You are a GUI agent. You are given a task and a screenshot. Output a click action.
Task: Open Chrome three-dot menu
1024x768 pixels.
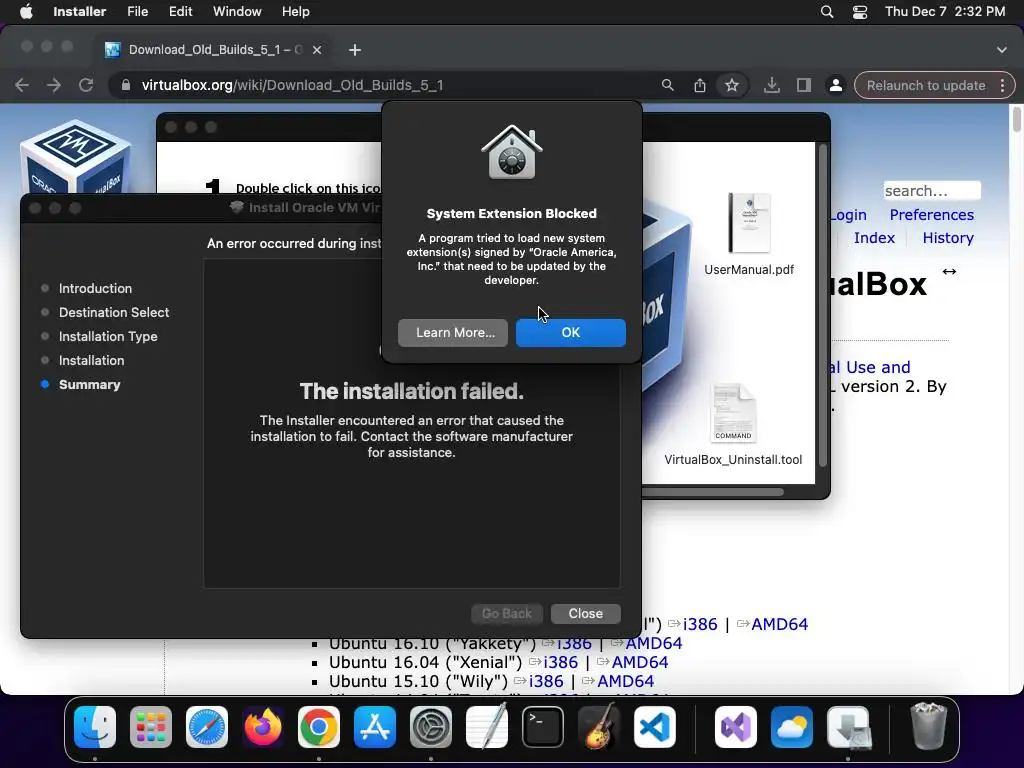click(1002, 86)
